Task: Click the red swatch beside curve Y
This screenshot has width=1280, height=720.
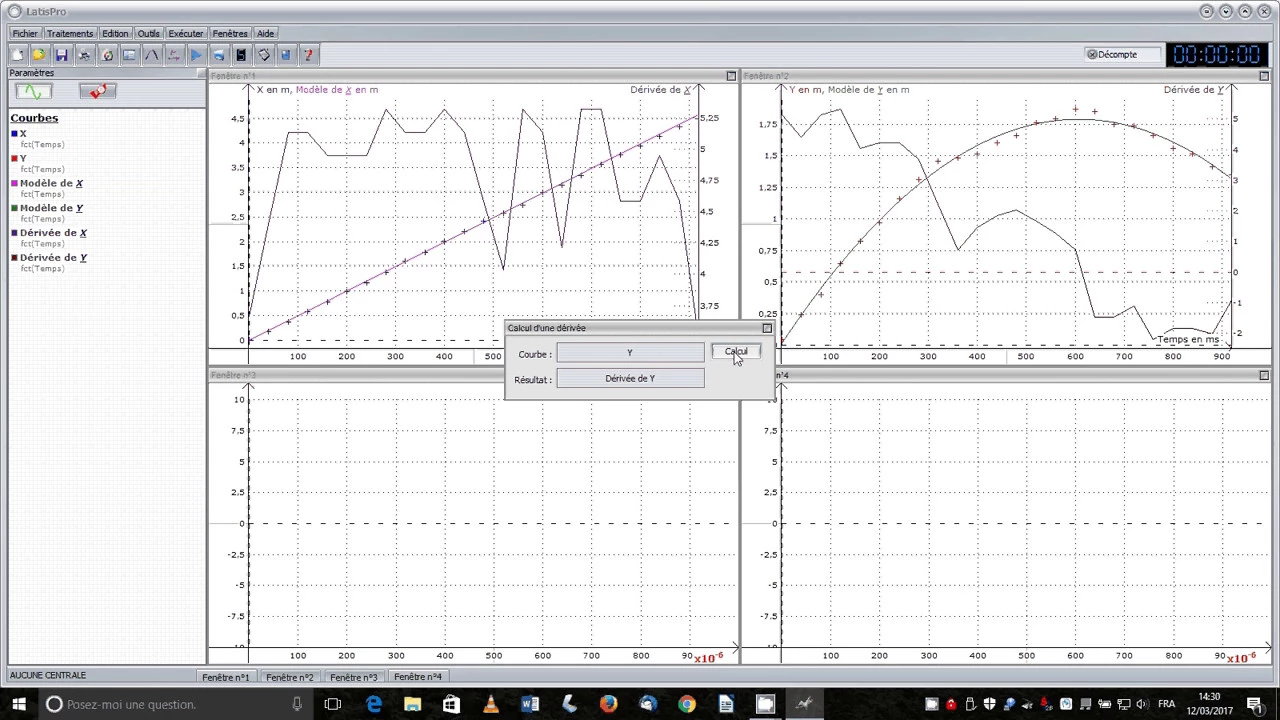Action: pyautogui.click(x=14, y=159)
